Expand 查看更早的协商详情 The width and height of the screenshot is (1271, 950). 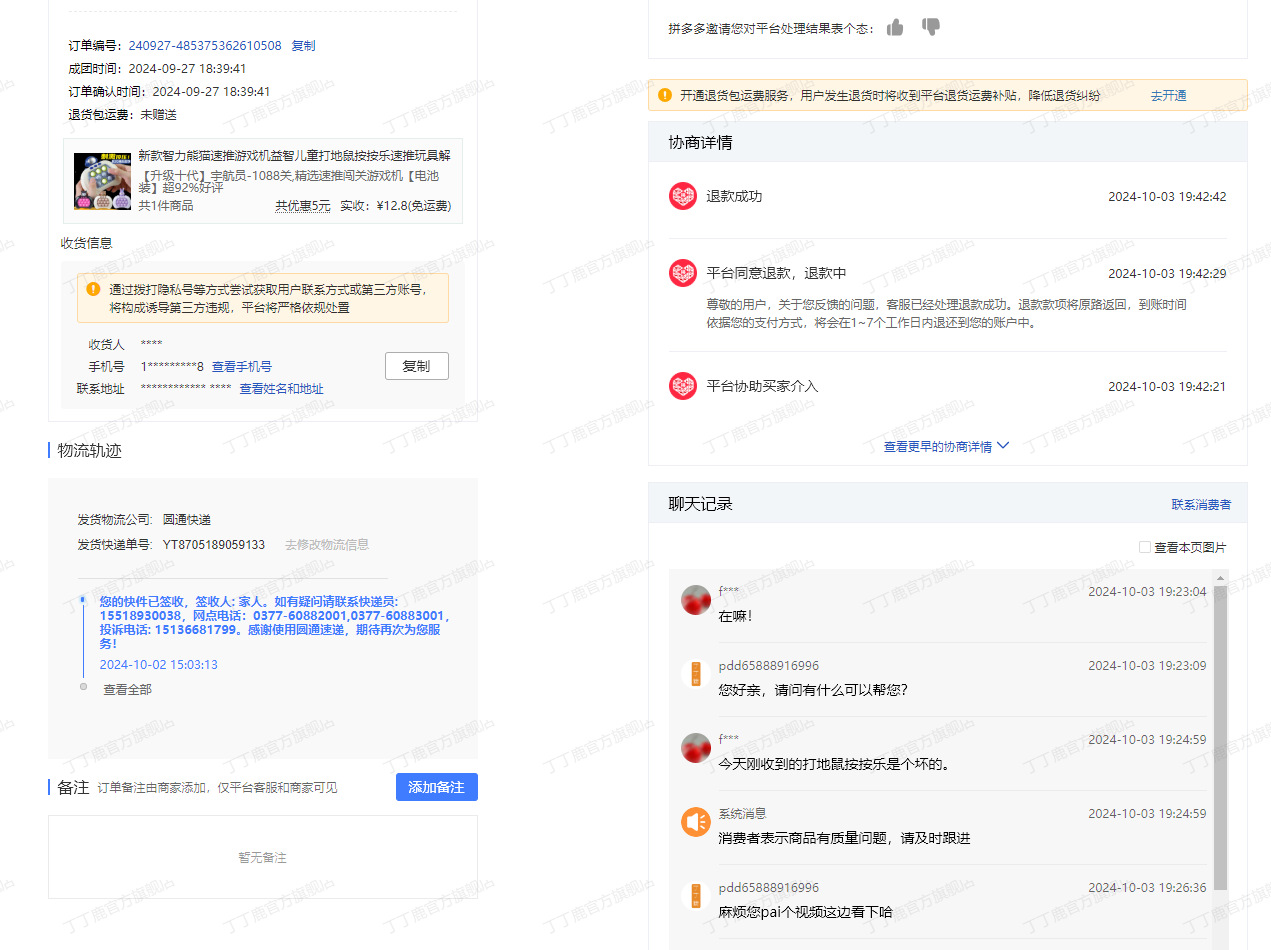click(946, 446)
